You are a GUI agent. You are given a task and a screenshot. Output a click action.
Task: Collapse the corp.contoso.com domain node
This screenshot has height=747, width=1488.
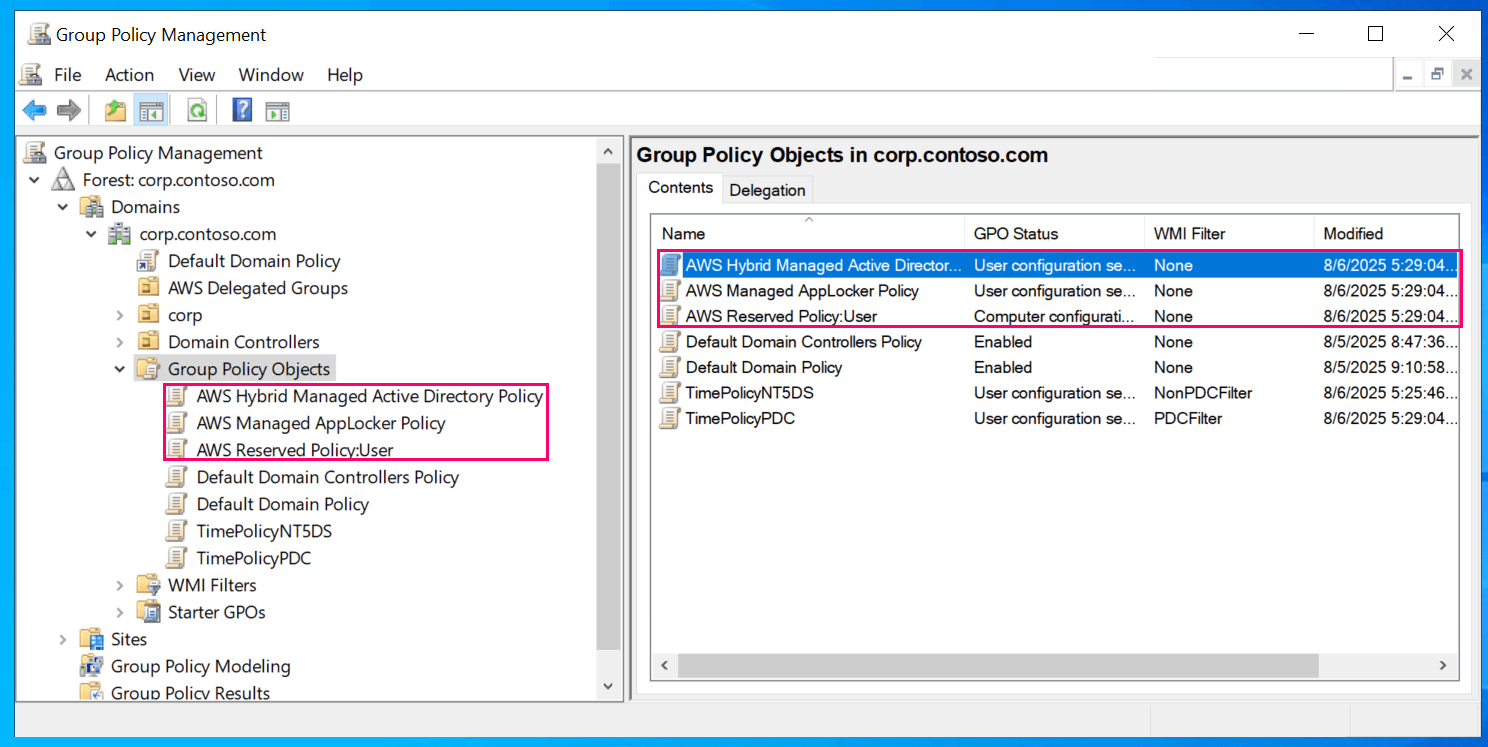92,234
